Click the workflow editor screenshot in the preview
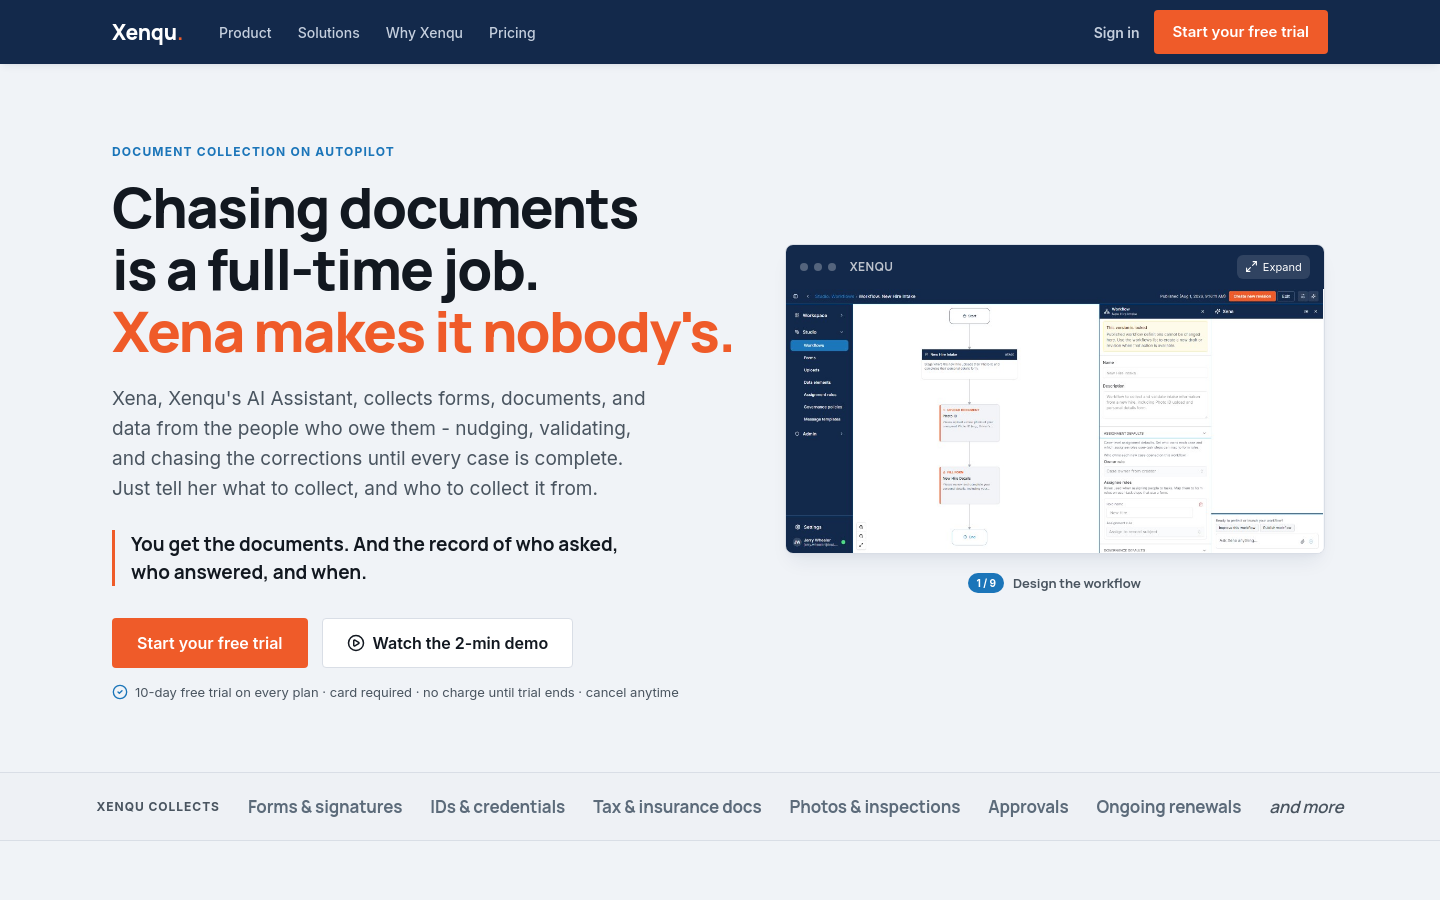1440x900 pixels. pos(1055,421)
